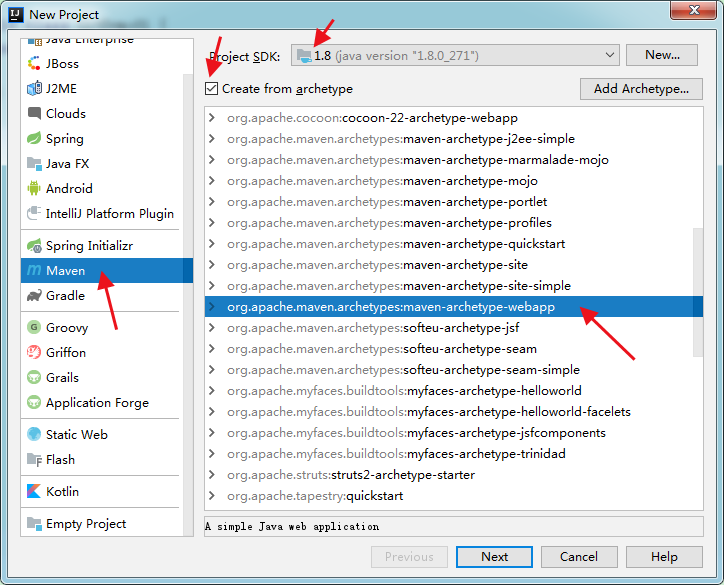The width and height of the screenshot is (724, 585).
Task: Expand maven-archetype-portlet node
Action: pos(212,202)
